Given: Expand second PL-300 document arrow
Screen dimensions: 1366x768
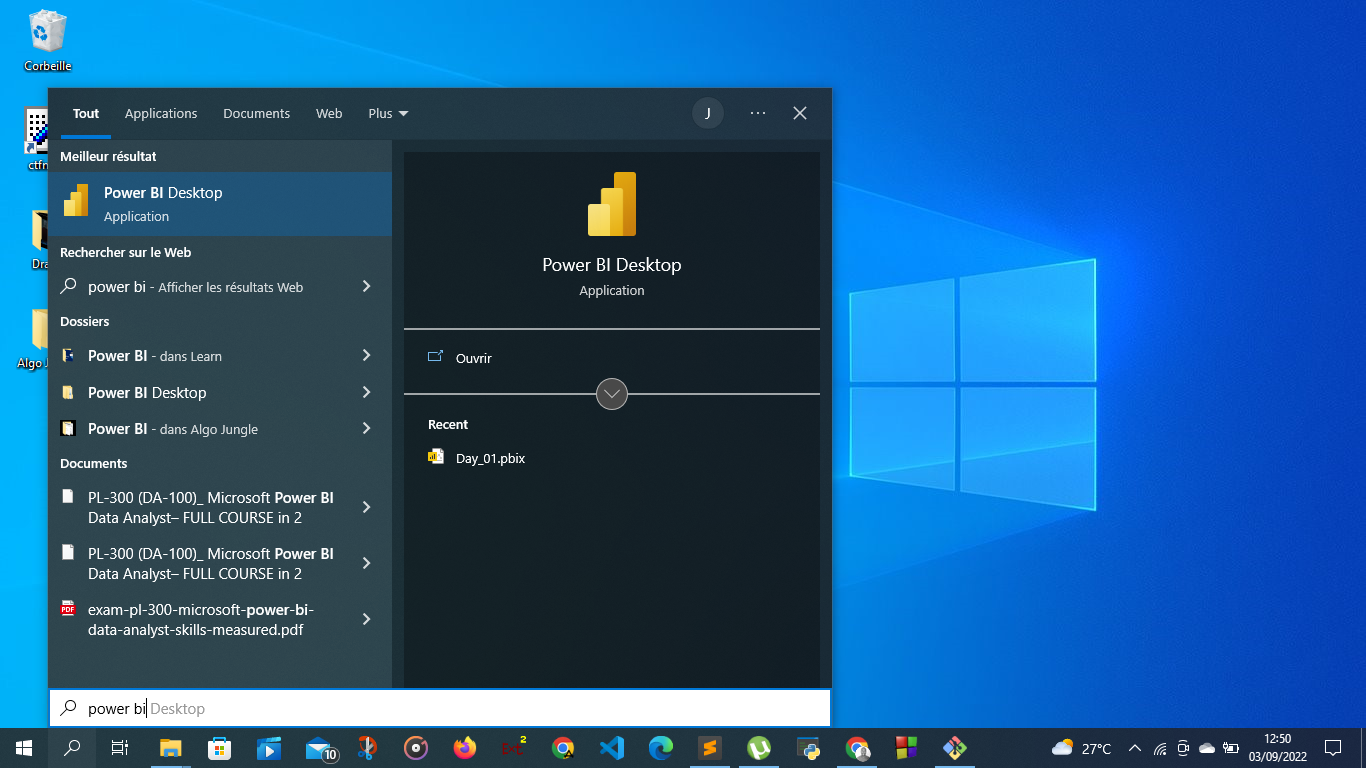Looking at the screenshot, I should 366,563.
